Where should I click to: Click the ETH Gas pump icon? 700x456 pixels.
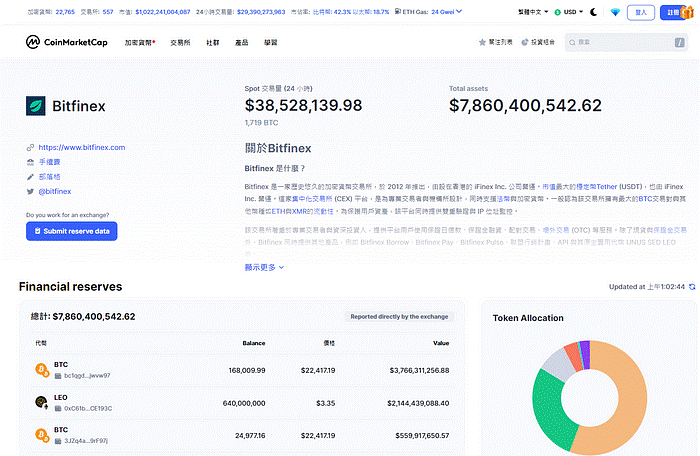[397, 12]
